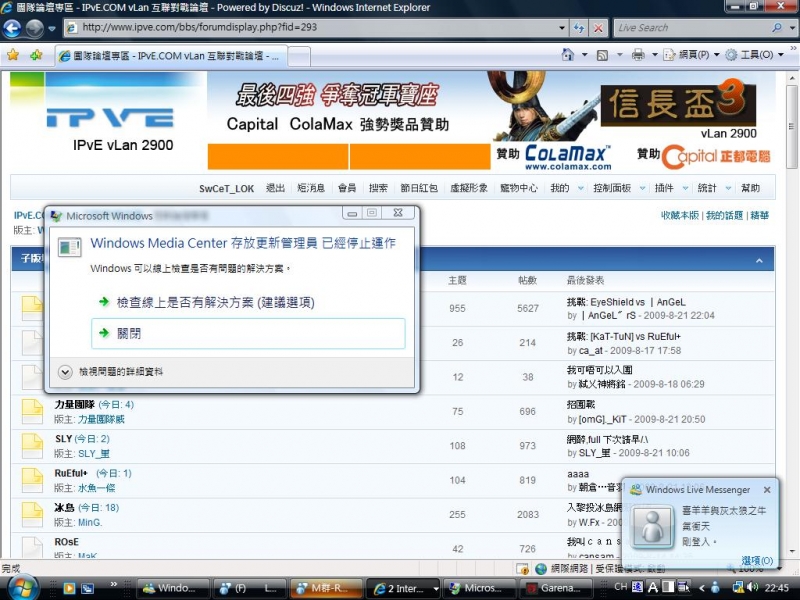Open a new blank tab
The height and width of the screenshot is (600, 800).
coord(299,56)
